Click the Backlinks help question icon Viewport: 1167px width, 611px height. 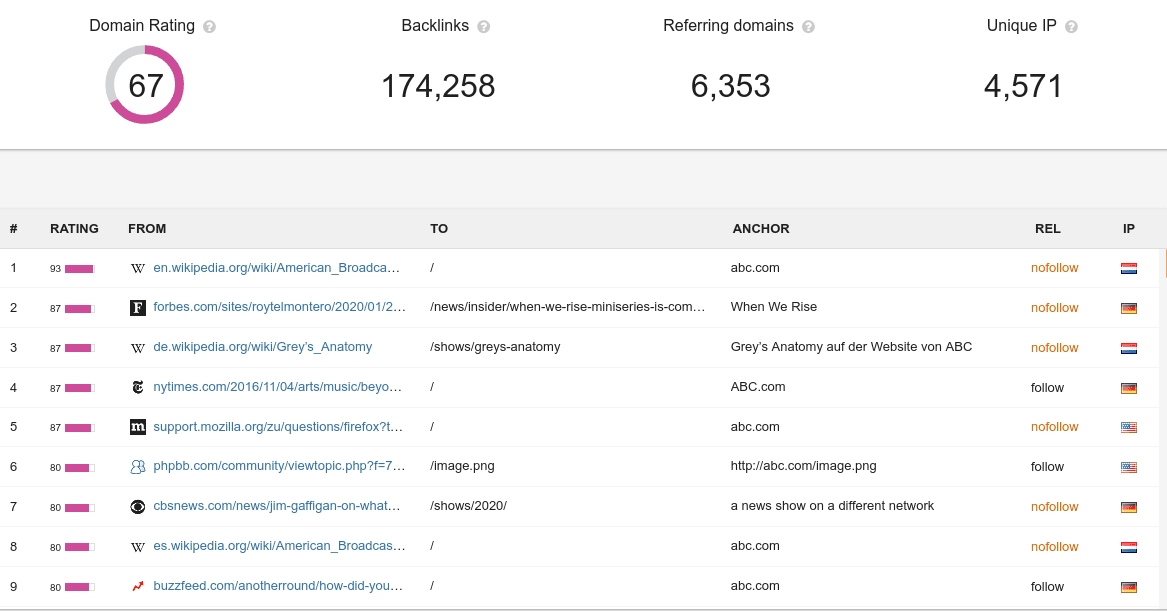tap(484, 27)
